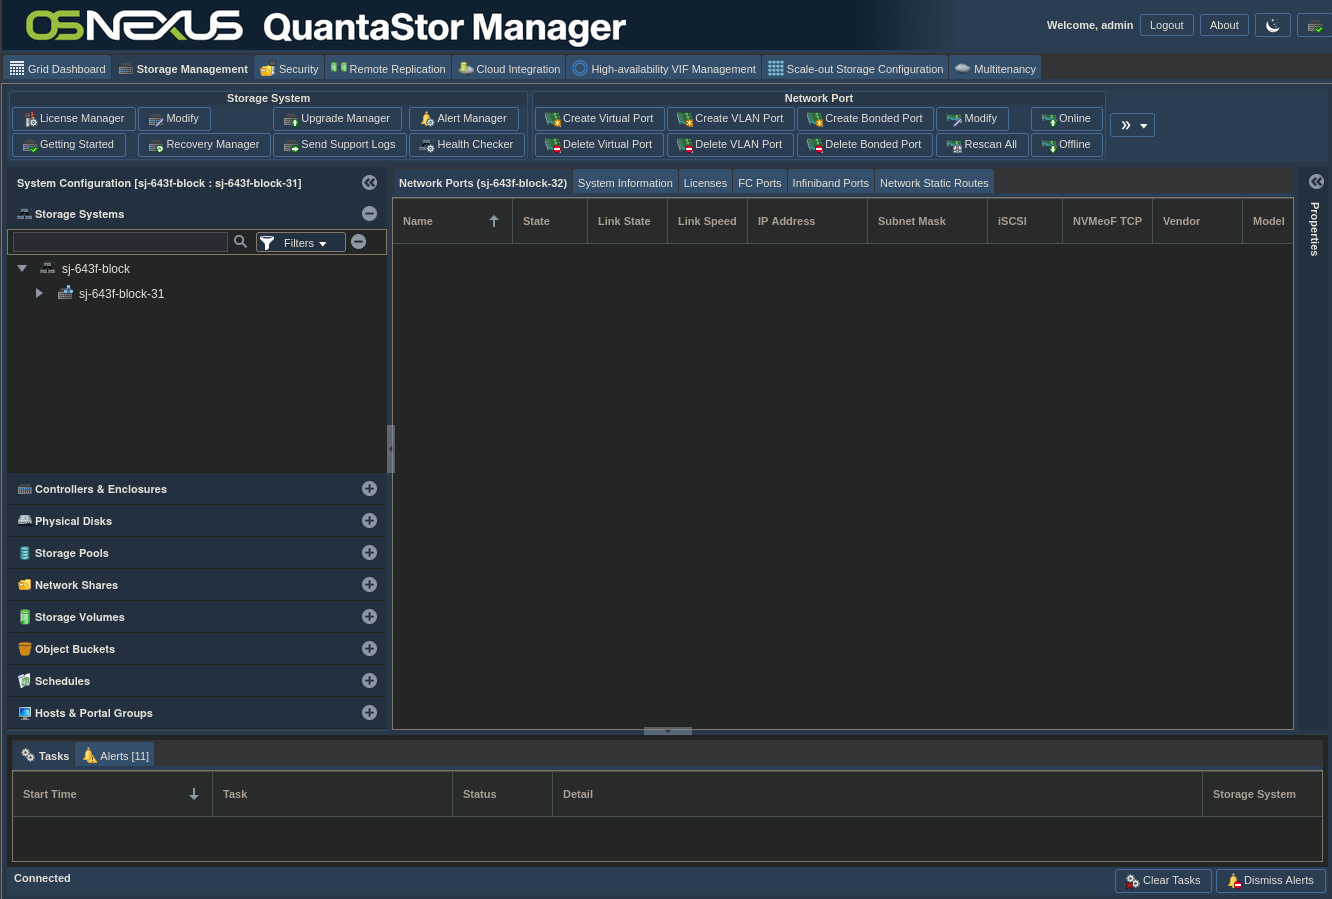Open the Filters dropdown
The height and width of the screenshot is (899, 1332).
coord(301,243)
